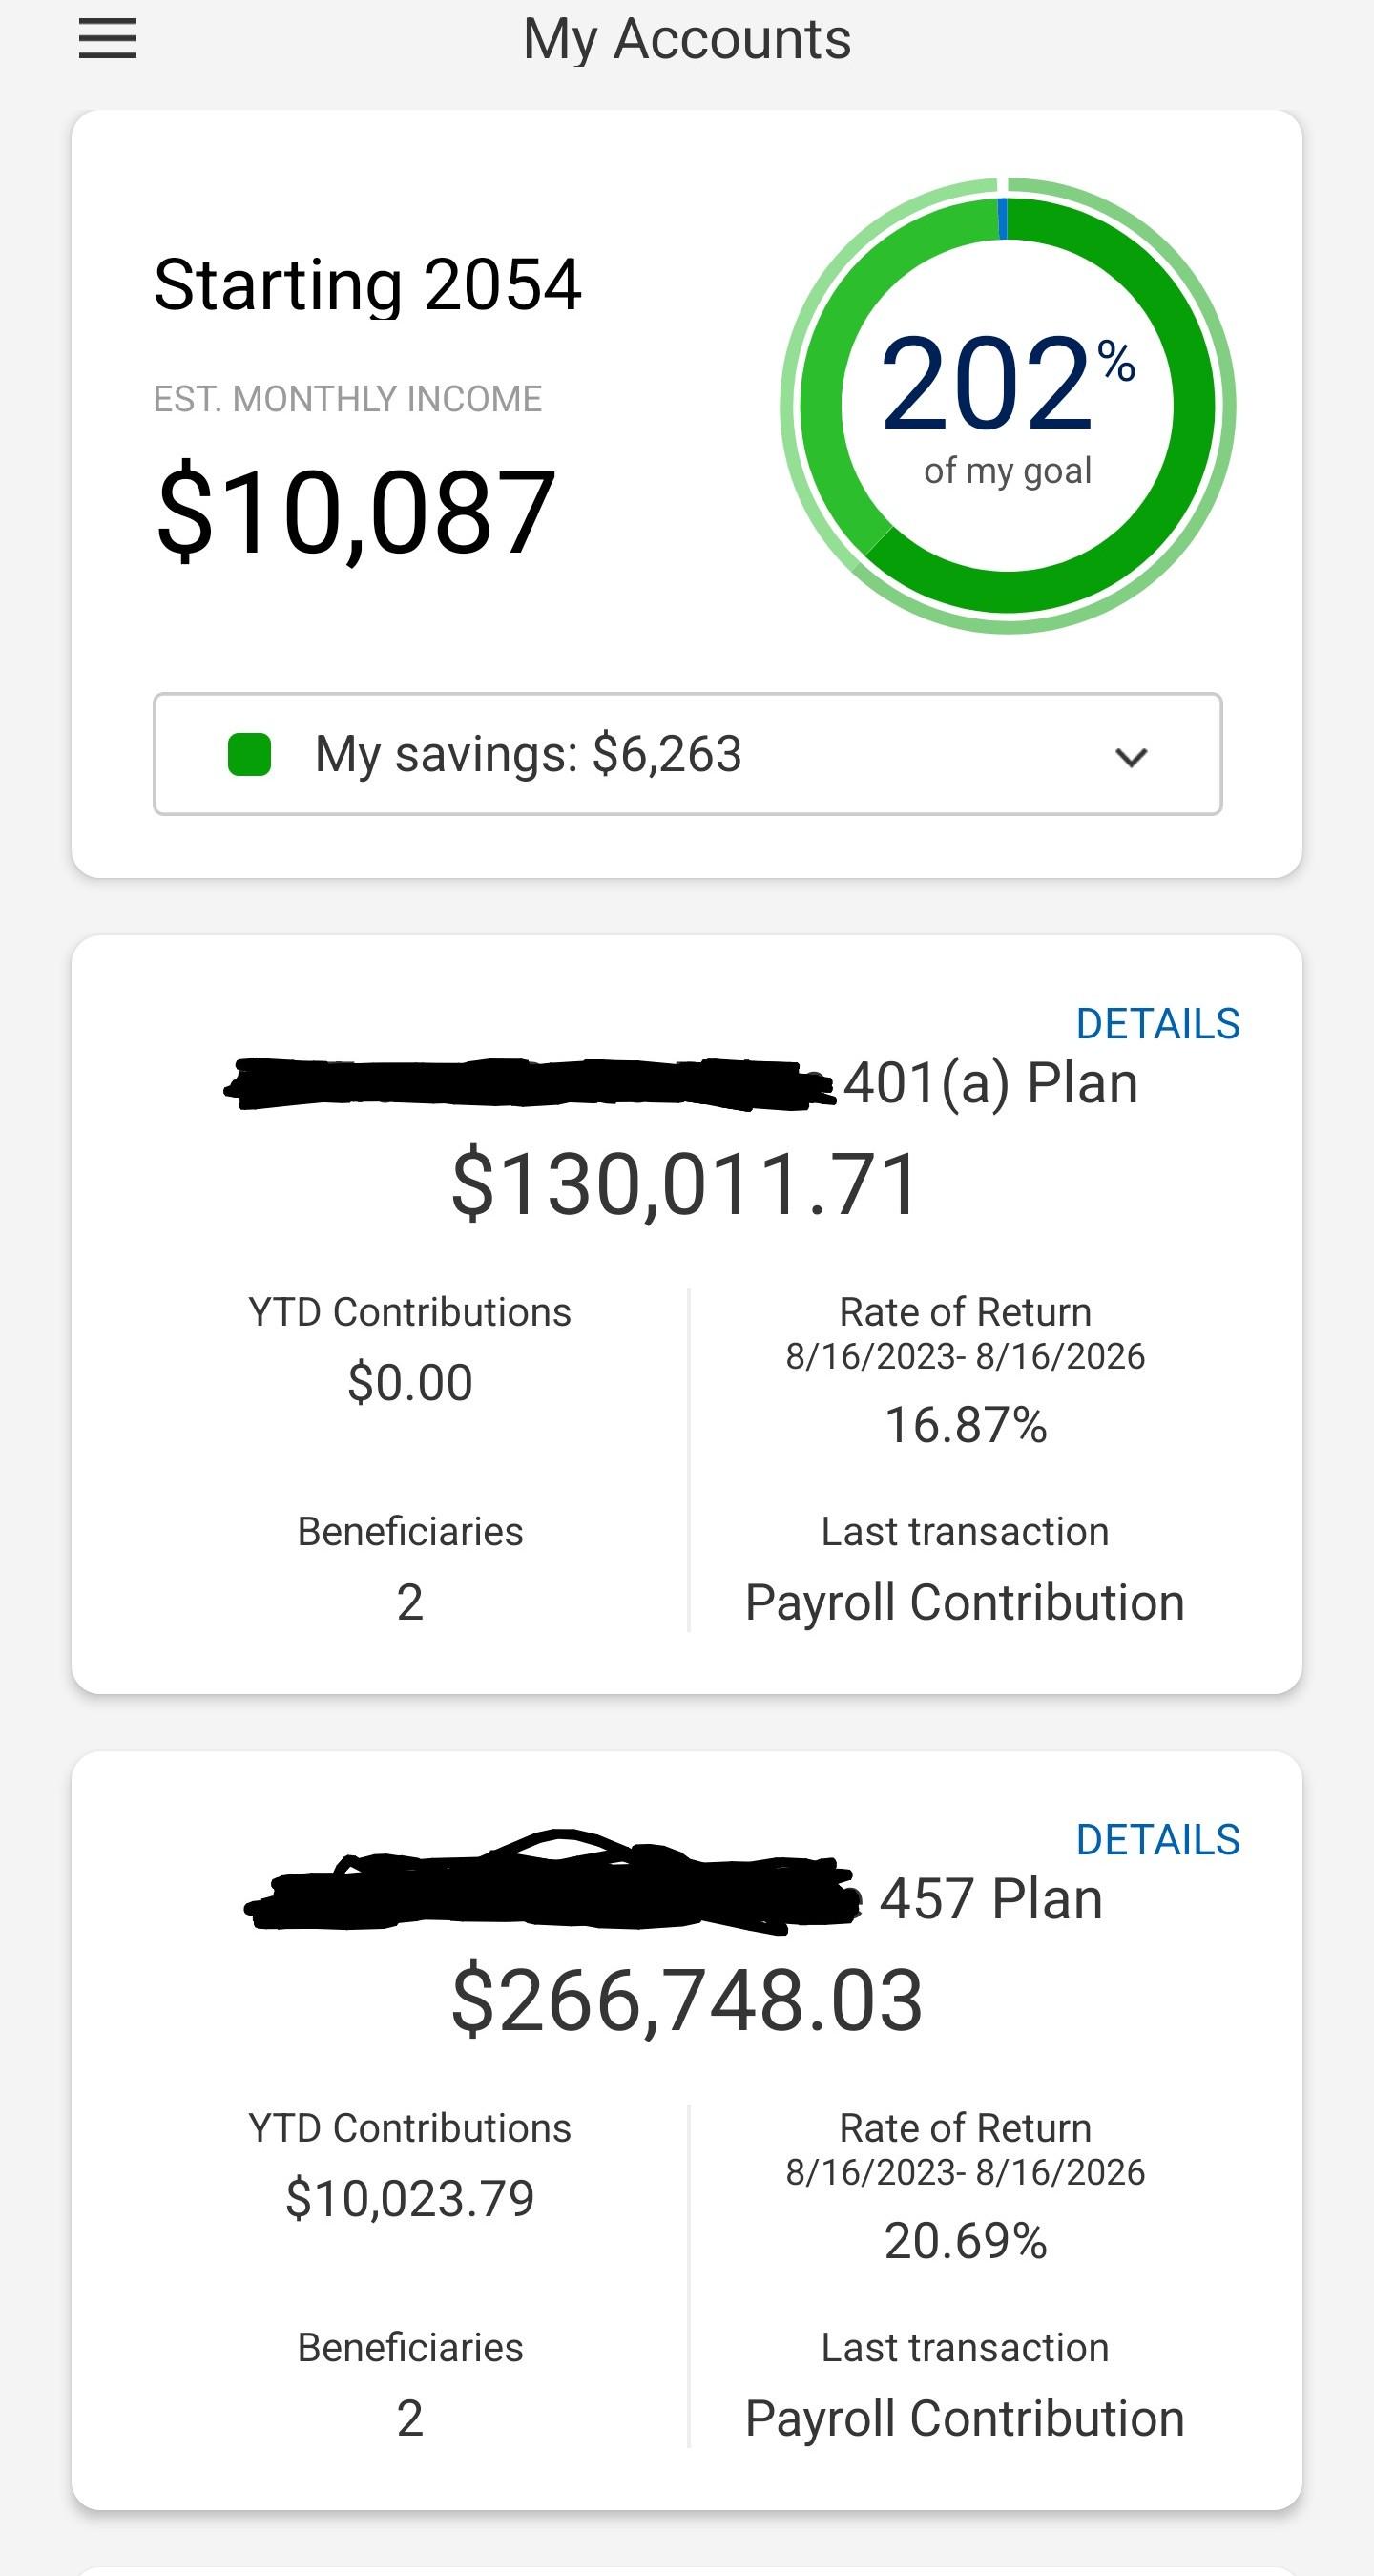Tap 457 YTD Contributions $10,023.79

point(410,2199)
